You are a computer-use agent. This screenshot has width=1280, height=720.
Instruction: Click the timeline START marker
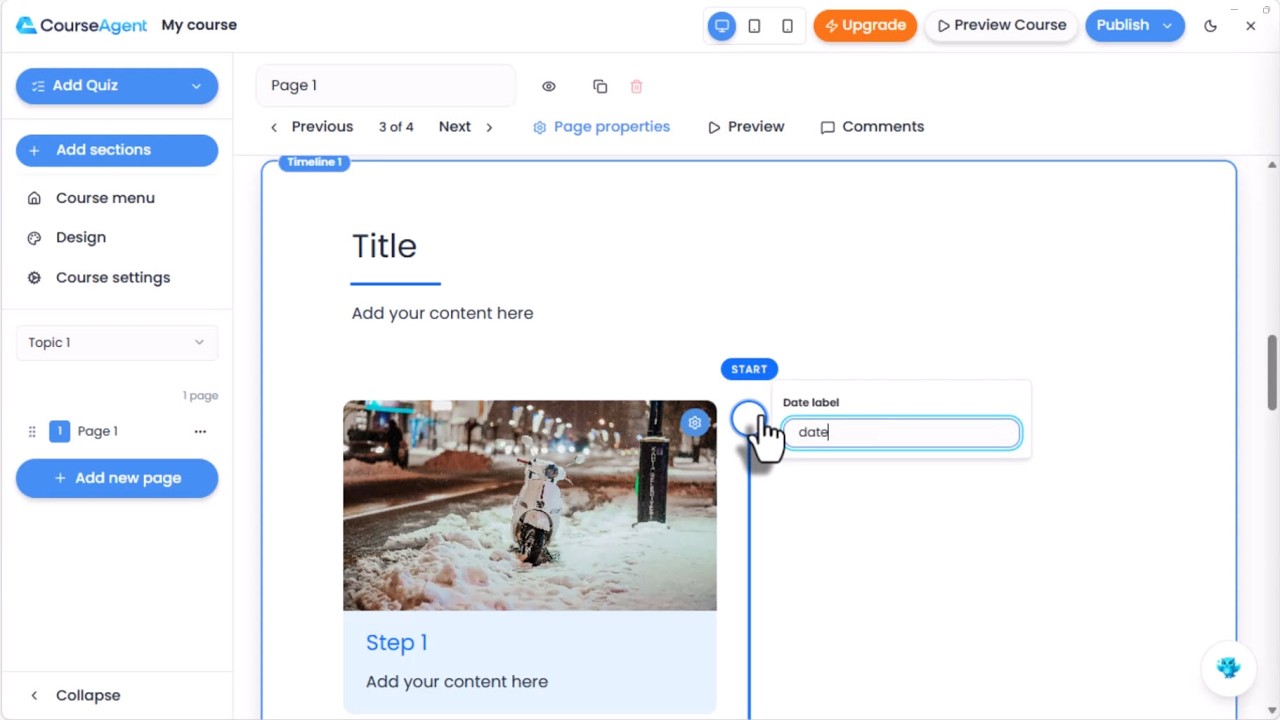point(749,370)
